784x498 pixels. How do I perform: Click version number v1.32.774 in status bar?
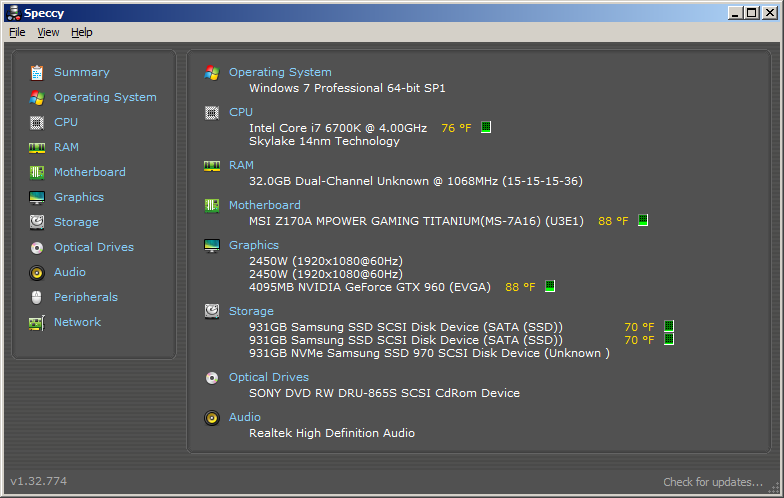click(x=38, y=481)
